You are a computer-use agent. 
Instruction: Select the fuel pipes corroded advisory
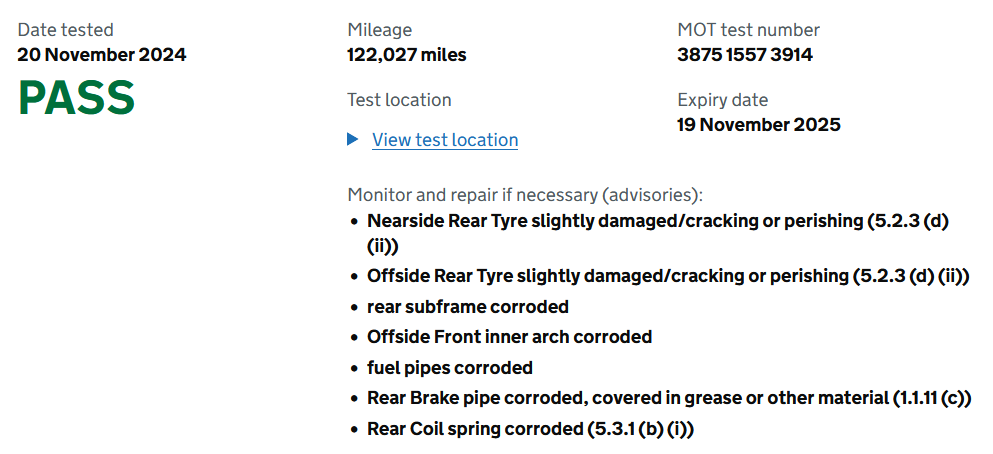(450, 368)
